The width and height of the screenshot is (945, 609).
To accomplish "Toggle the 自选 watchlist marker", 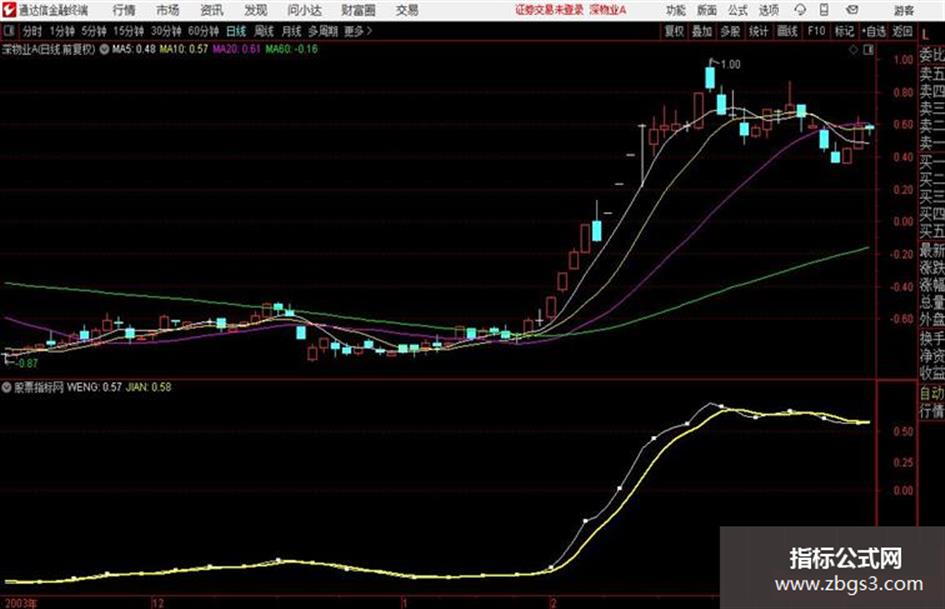I will click(x=874, y=31).
